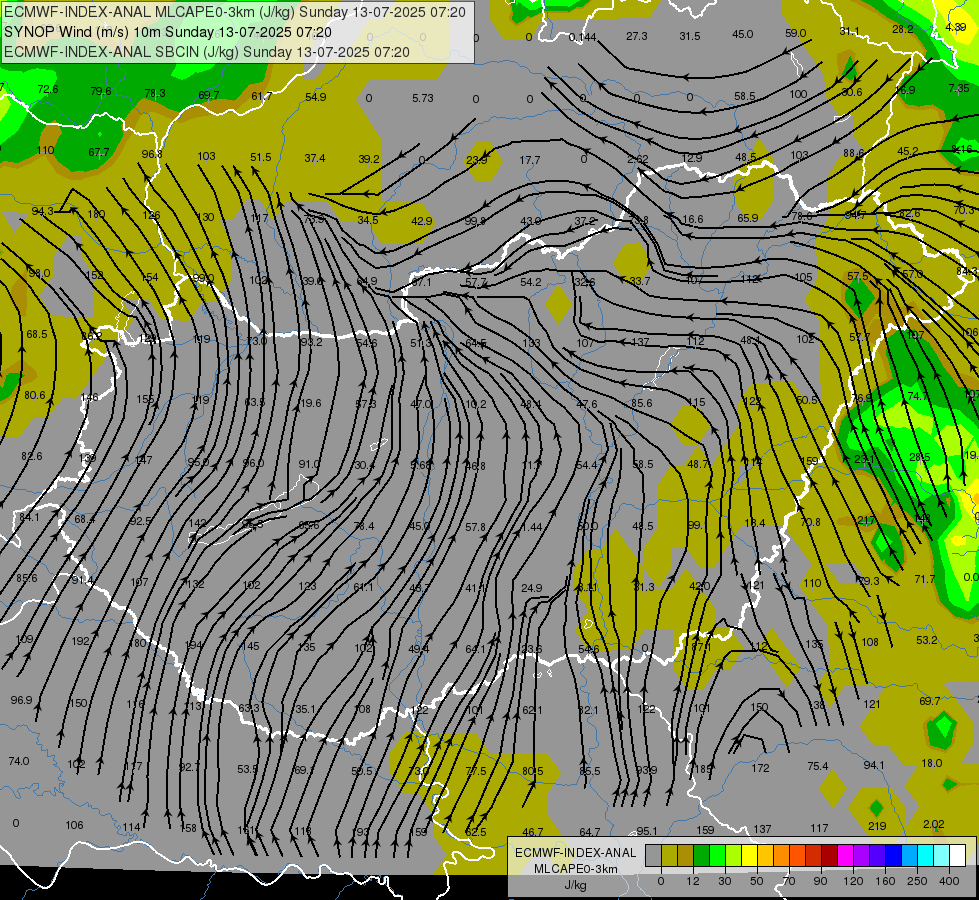Click the J/kg unit label in legend
The width and height of the screenshot is (979, 900).
click(x=575, y=885)
